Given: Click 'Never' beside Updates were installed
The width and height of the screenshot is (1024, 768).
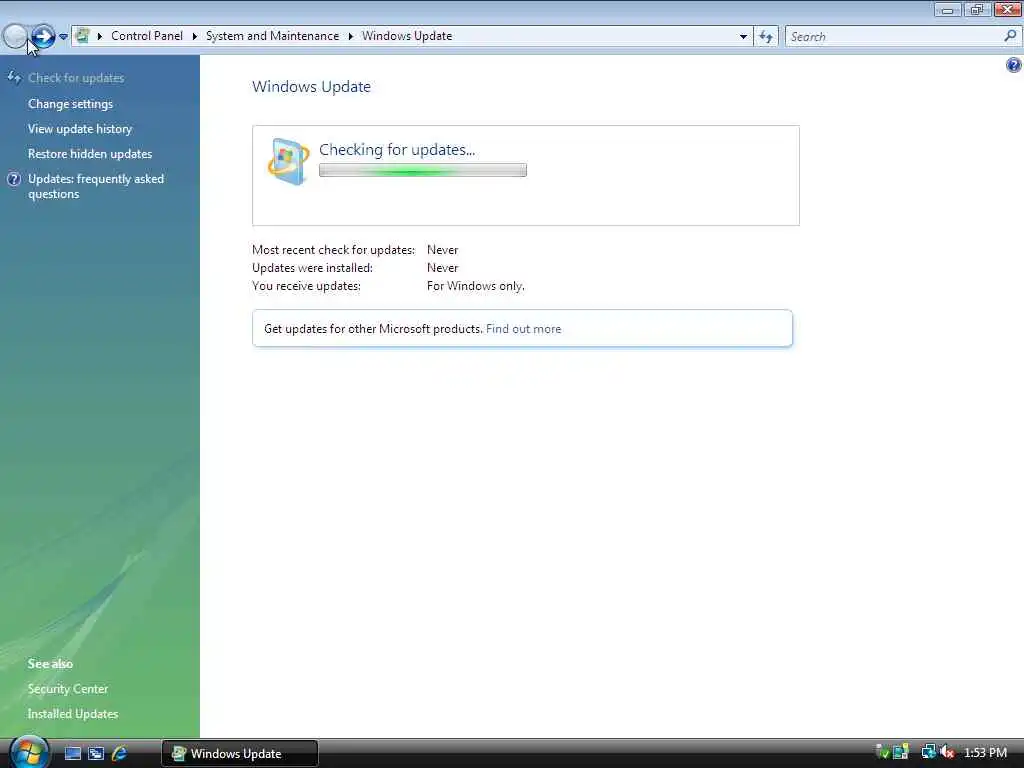Looking at the screenshot, I should 443,268.
